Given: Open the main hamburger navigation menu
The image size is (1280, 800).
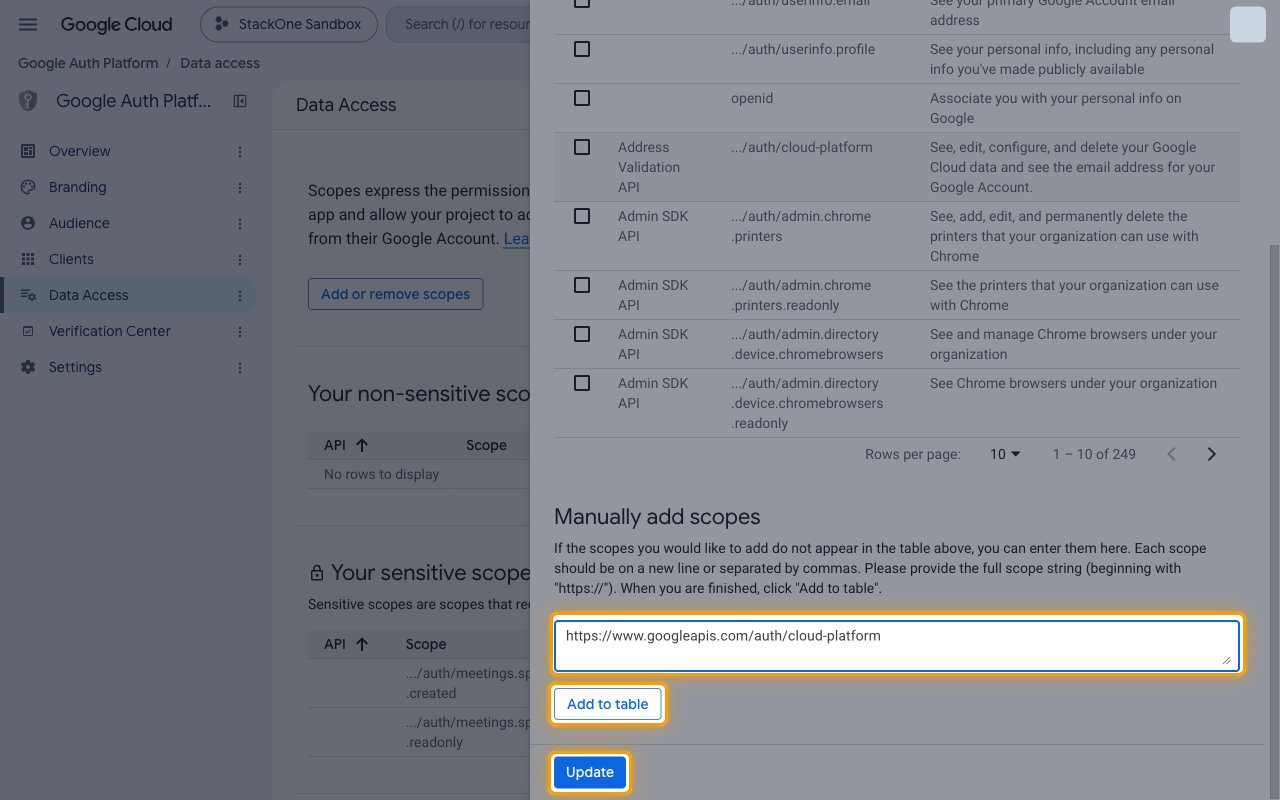Looking at the screenshot, I should pos(28,24).
